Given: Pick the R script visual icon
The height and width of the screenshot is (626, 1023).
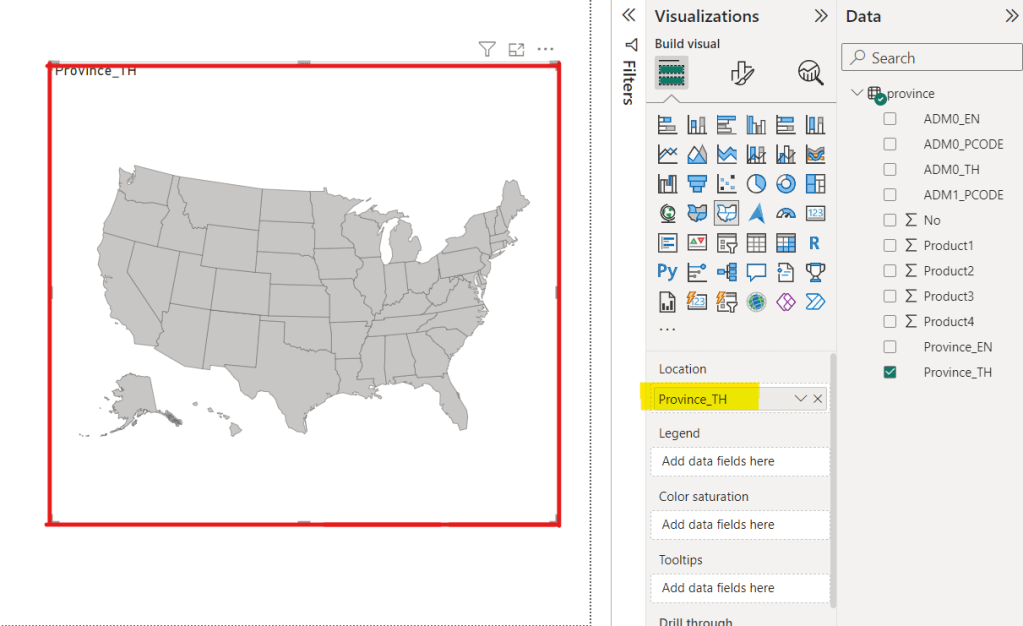Looking at the screenshot, I should click(x=814, y=242).
